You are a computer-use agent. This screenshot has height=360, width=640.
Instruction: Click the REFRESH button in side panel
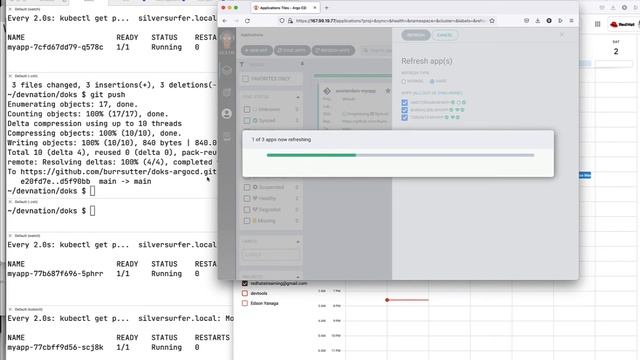(416, 35)
